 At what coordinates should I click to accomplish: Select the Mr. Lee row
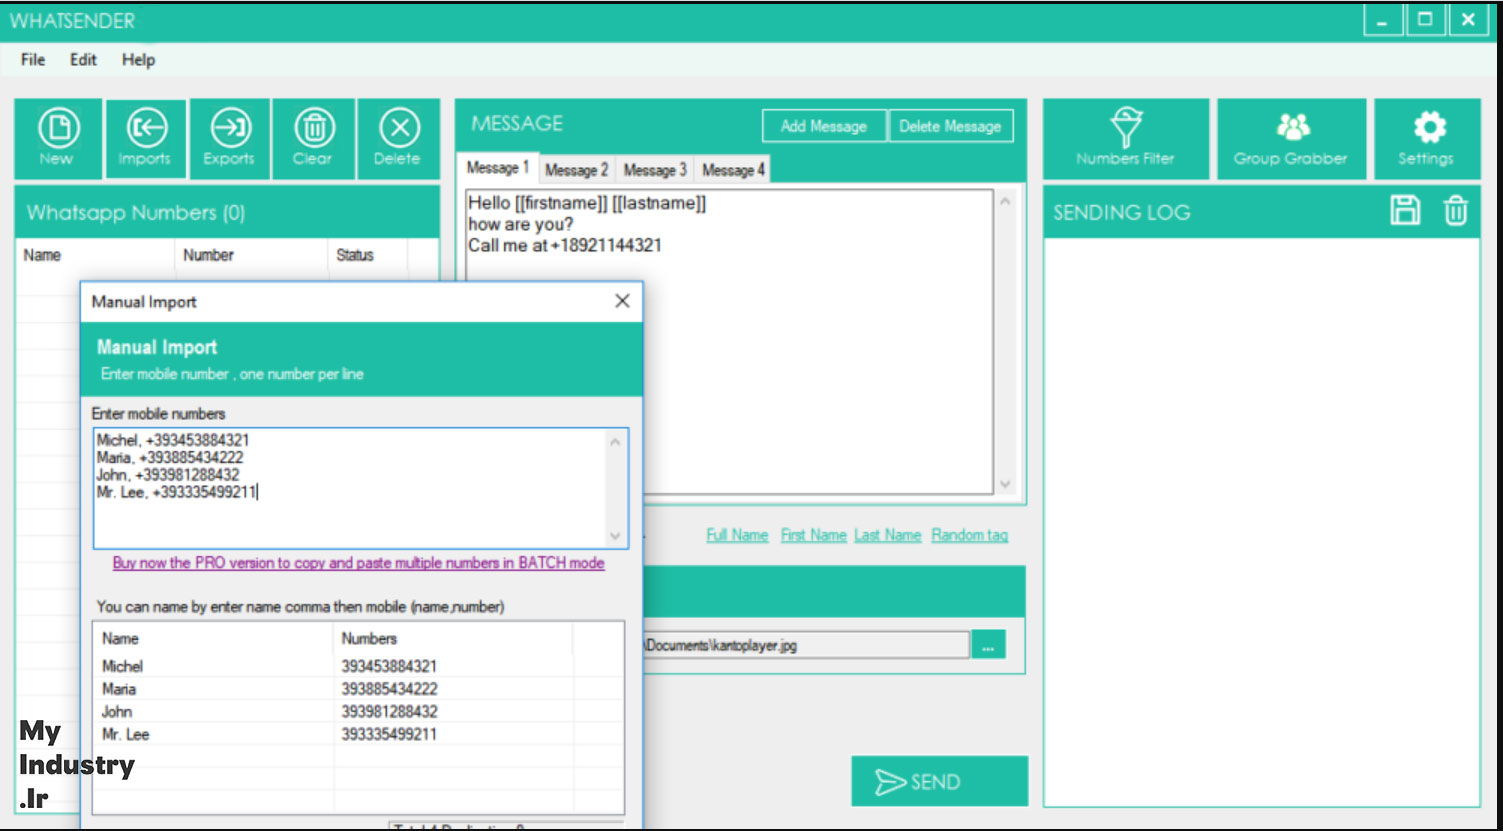click(x=358, y=734)
